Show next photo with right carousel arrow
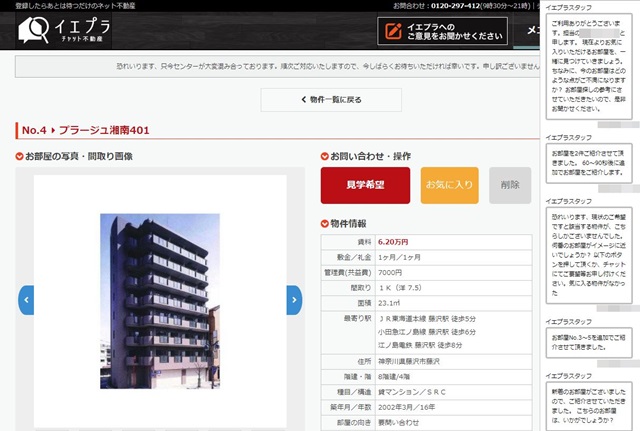Image resolution: width=640 pixels, height=431 pixels. pos(293,298)
